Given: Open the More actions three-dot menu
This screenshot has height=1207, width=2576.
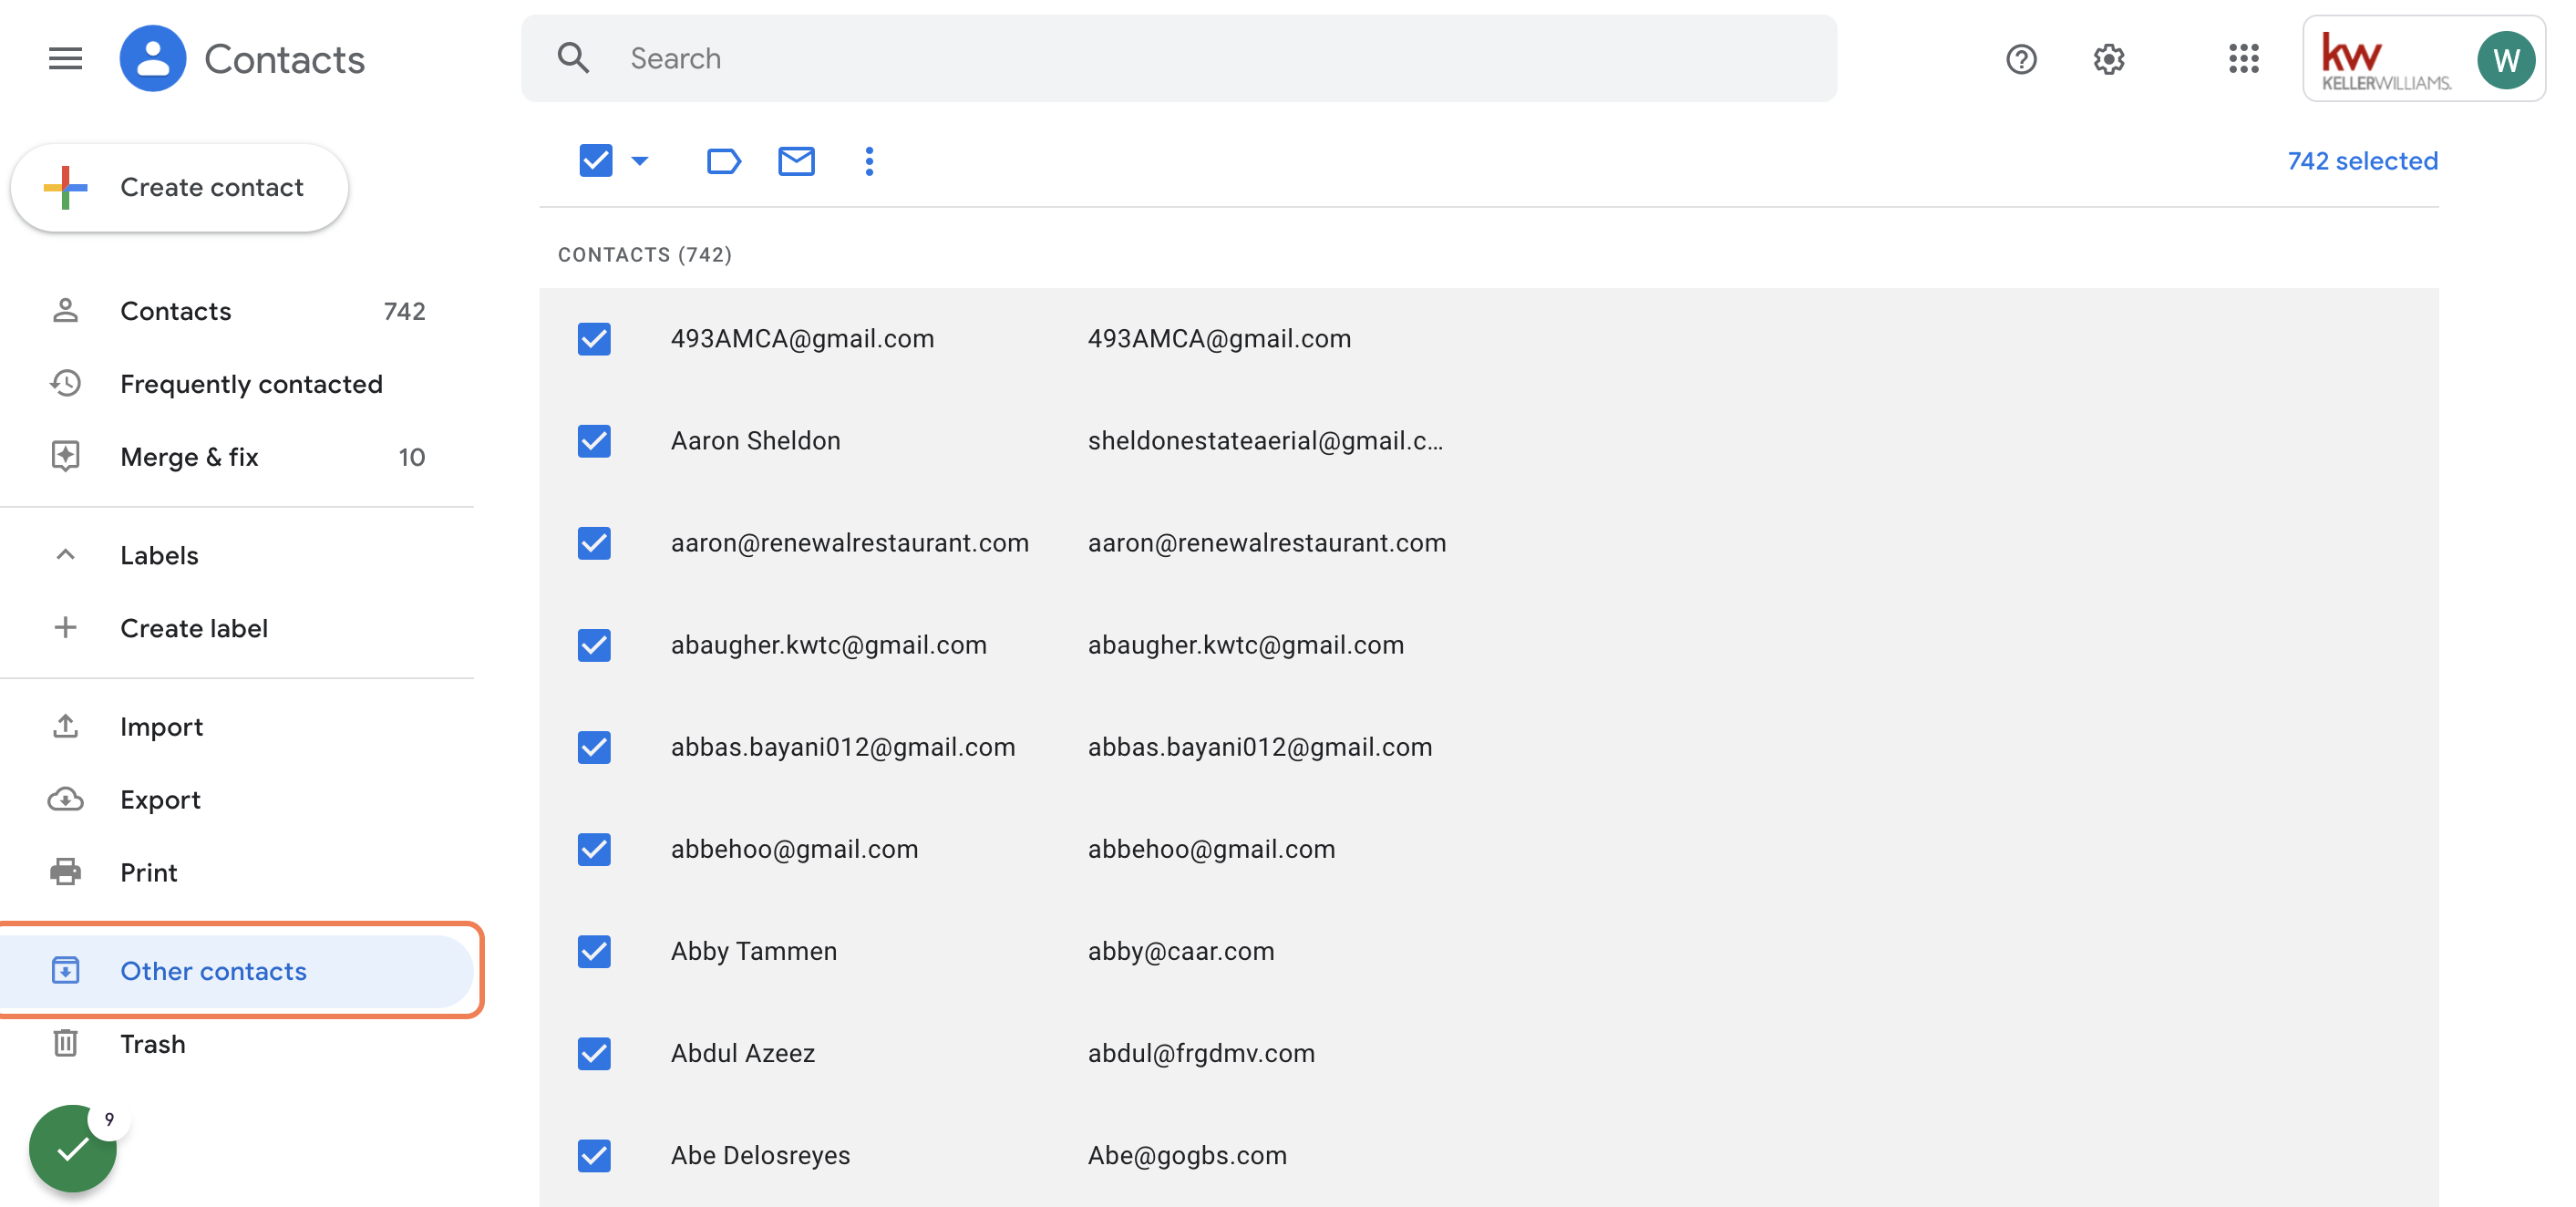Looking at the screenshot, I should tap(869, 161).
